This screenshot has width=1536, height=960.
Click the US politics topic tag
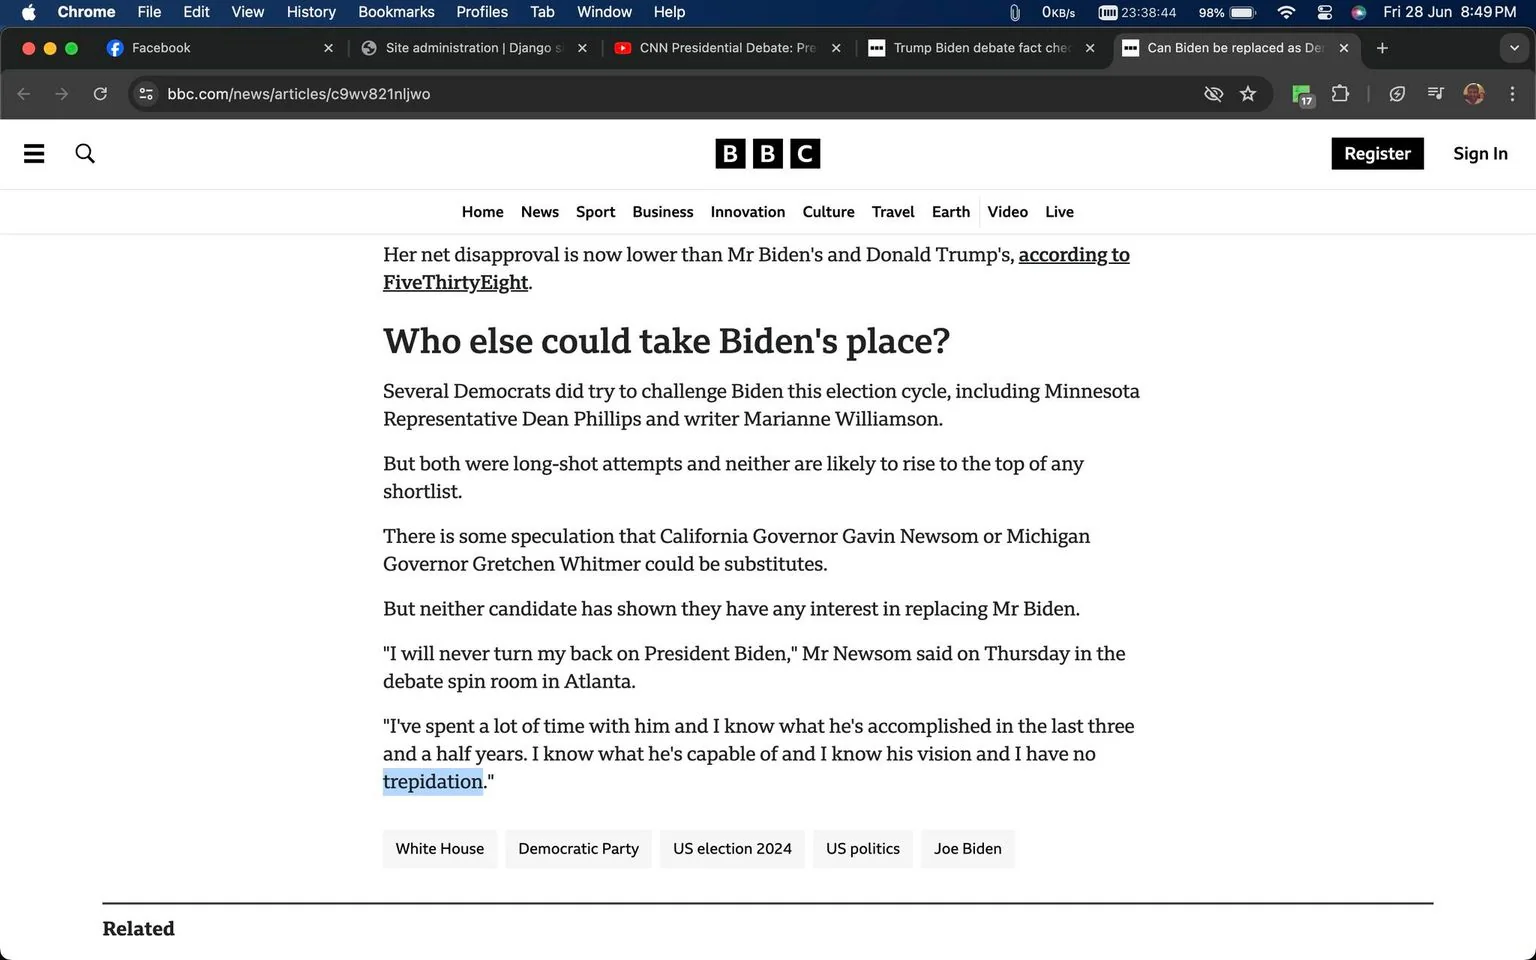[x=862, y=849]
